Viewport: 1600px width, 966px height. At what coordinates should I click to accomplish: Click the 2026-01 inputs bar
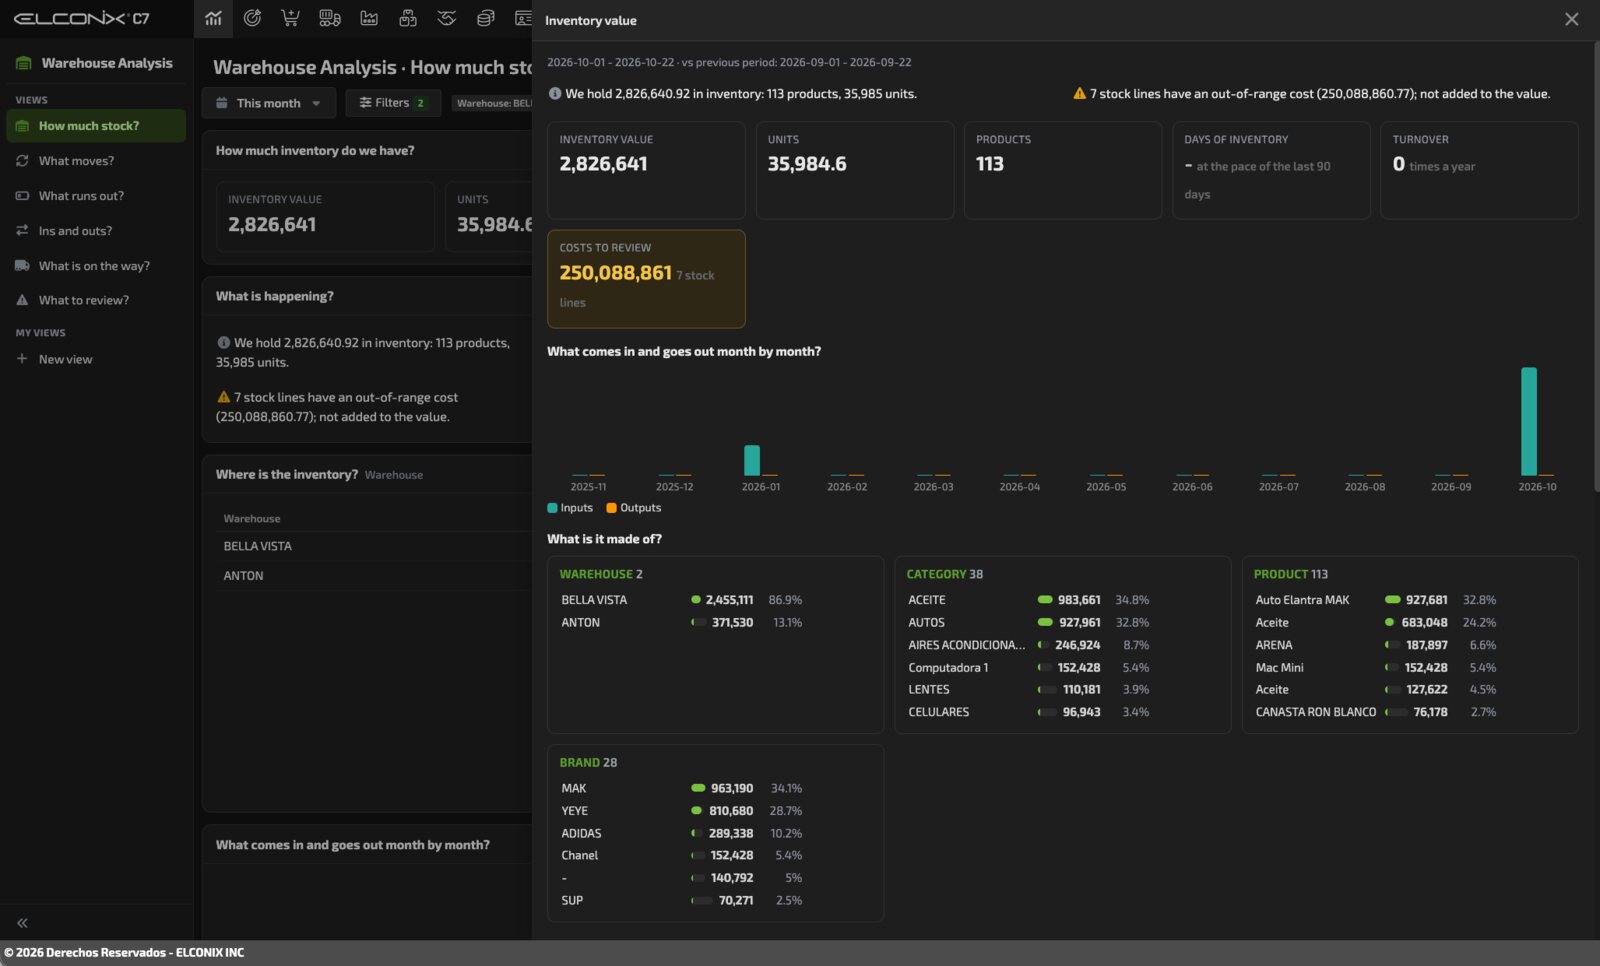pos(752,460)
